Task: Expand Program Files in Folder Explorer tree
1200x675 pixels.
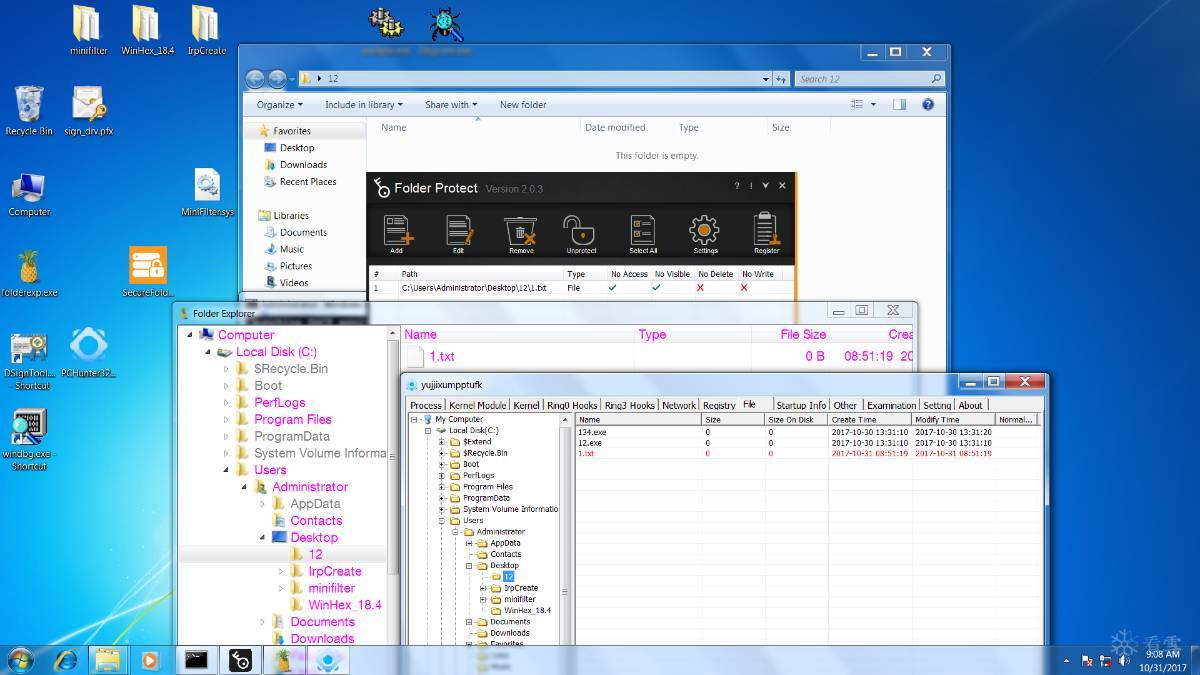Action: pos(226,420)
